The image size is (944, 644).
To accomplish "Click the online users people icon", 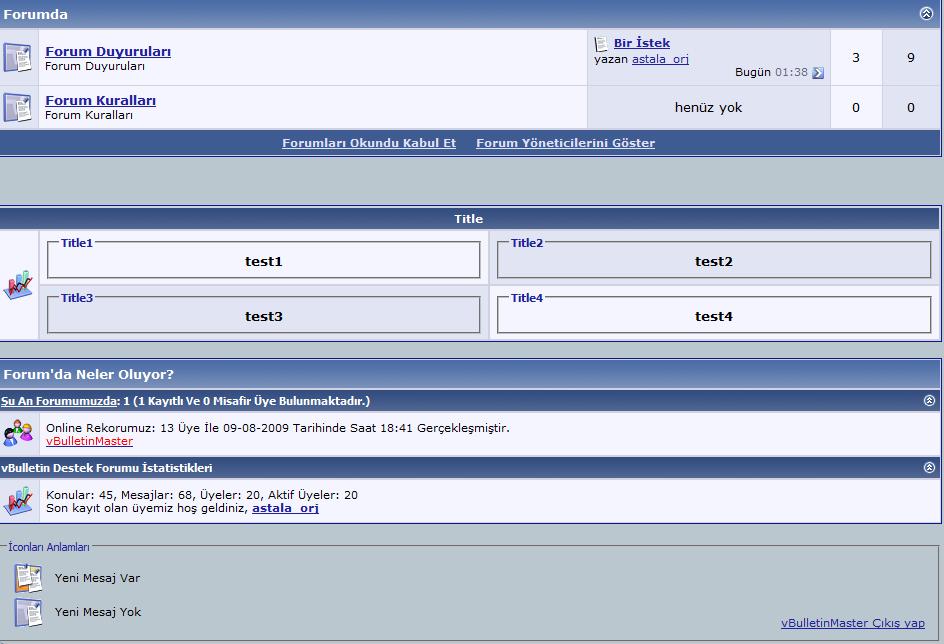I will (18, 433).
